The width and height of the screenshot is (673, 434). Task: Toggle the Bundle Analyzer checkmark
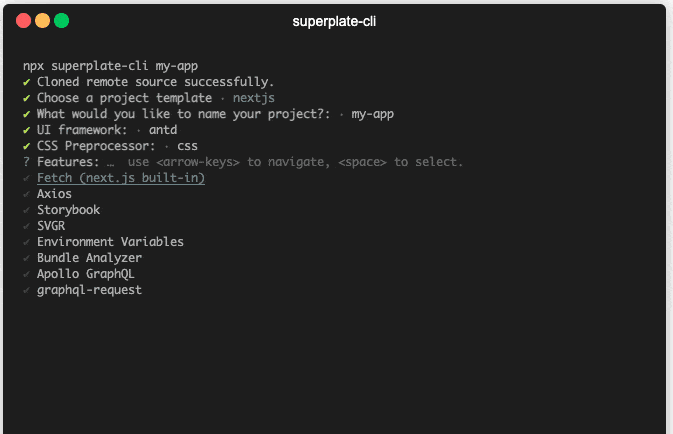click(x=27, y=258)
